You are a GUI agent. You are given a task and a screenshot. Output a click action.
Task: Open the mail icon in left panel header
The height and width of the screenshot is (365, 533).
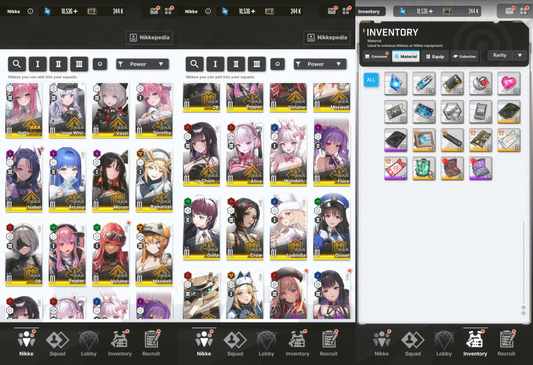pos(154,11)
